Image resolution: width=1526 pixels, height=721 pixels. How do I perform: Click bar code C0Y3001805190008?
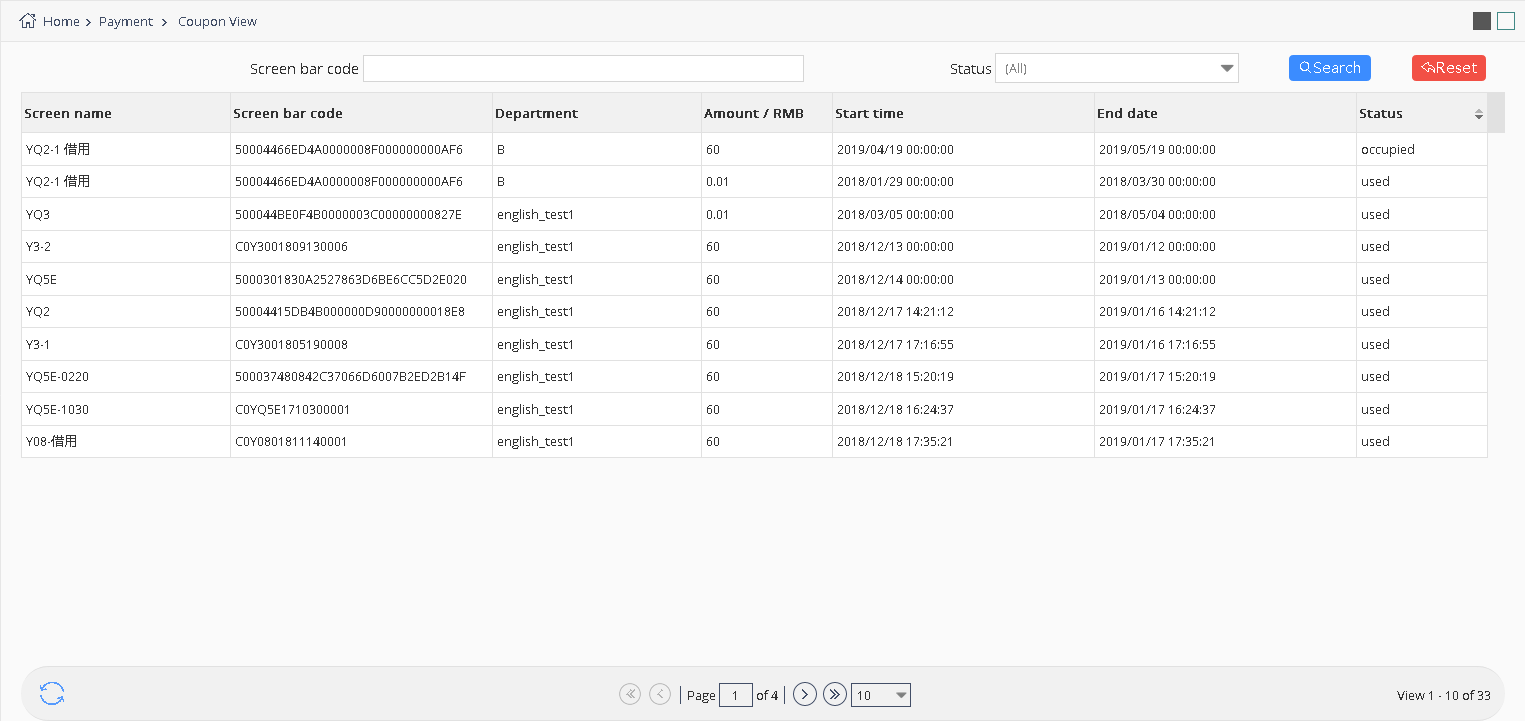point(292,345)
